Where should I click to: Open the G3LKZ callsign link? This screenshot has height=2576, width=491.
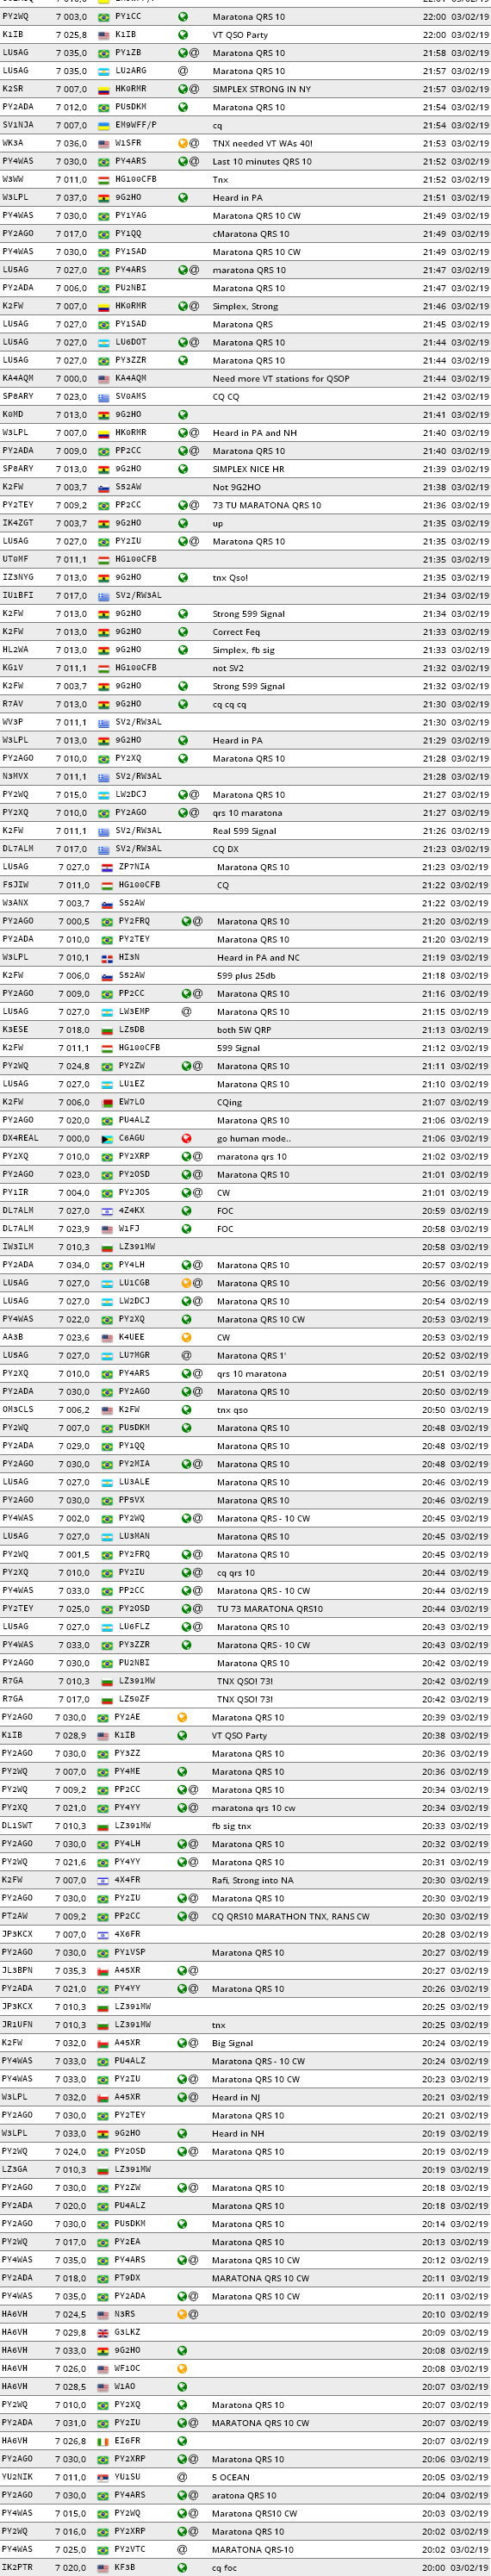tap(128, 2332)
